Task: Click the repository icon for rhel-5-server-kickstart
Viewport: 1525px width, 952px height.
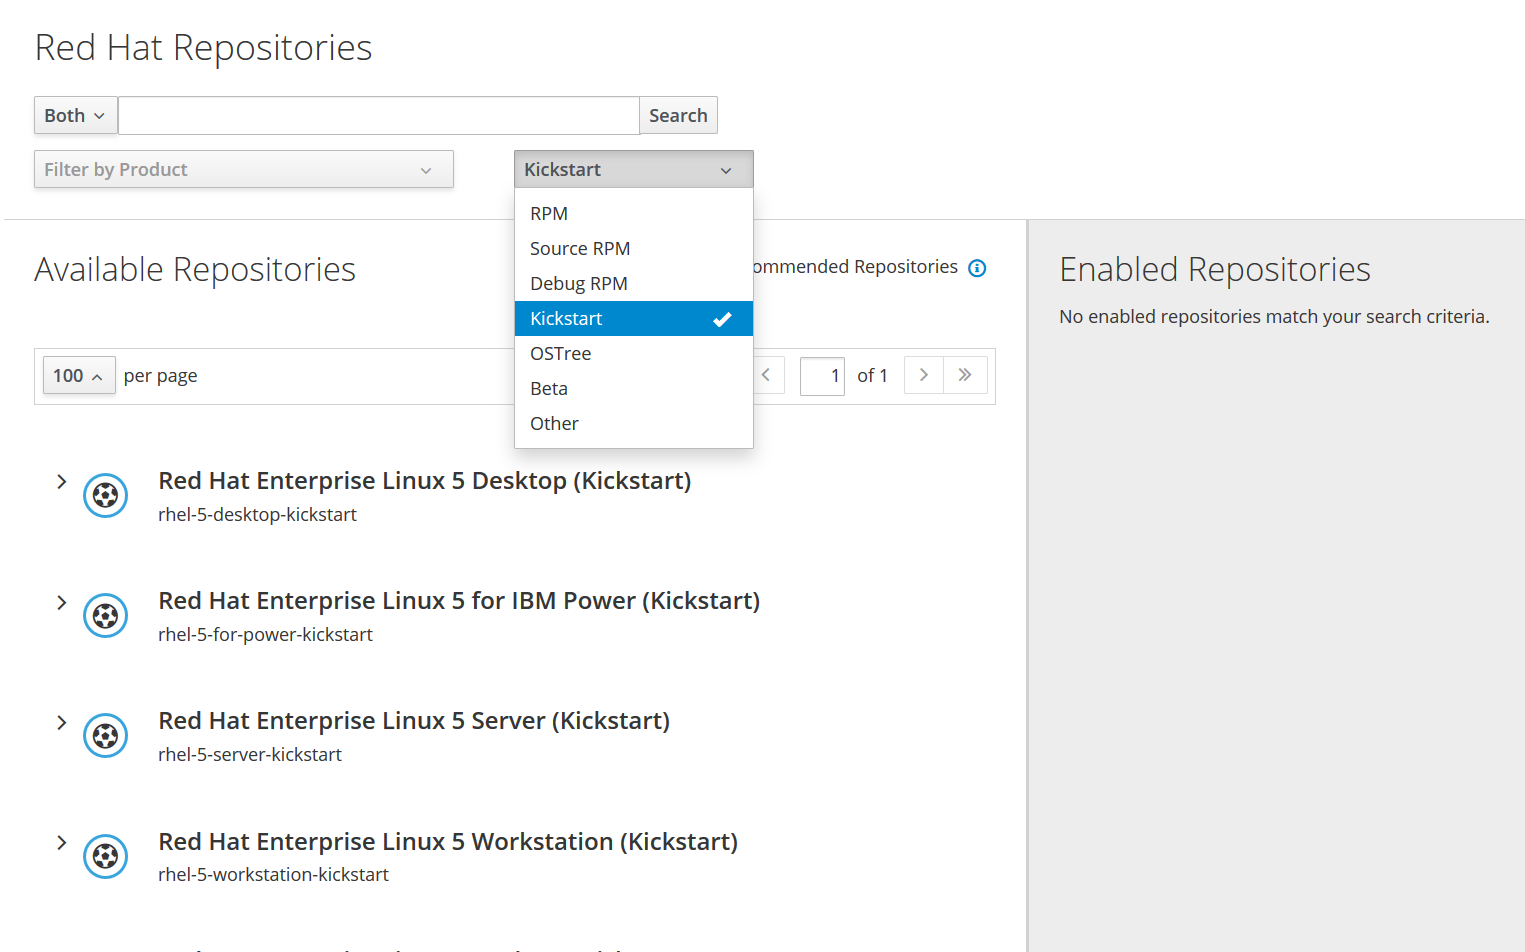Action: [105, 735]
